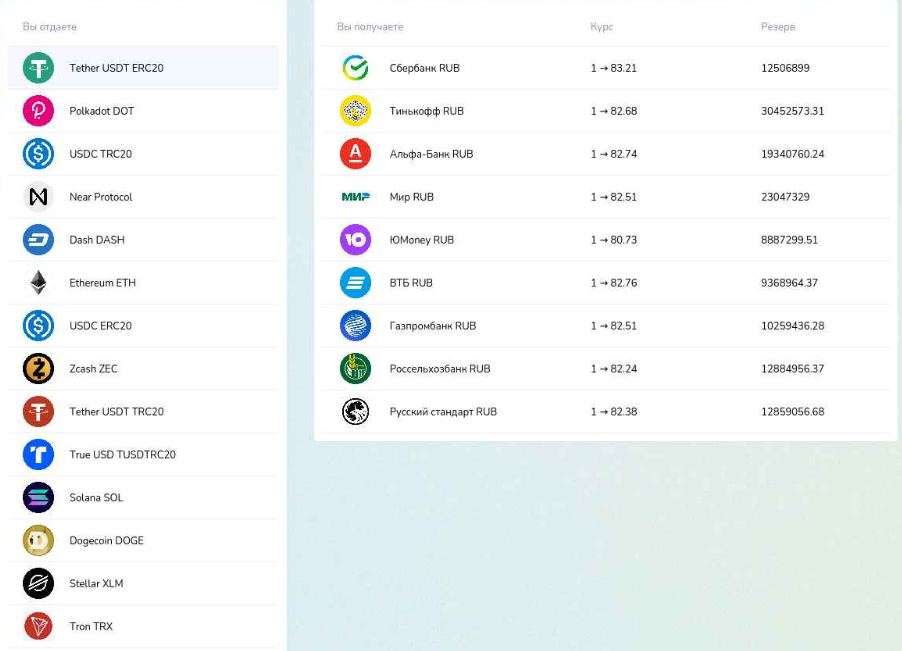902x651 pixels.
Task: Click the Россельхозбанк RUB label
Action: coord(440,369)
